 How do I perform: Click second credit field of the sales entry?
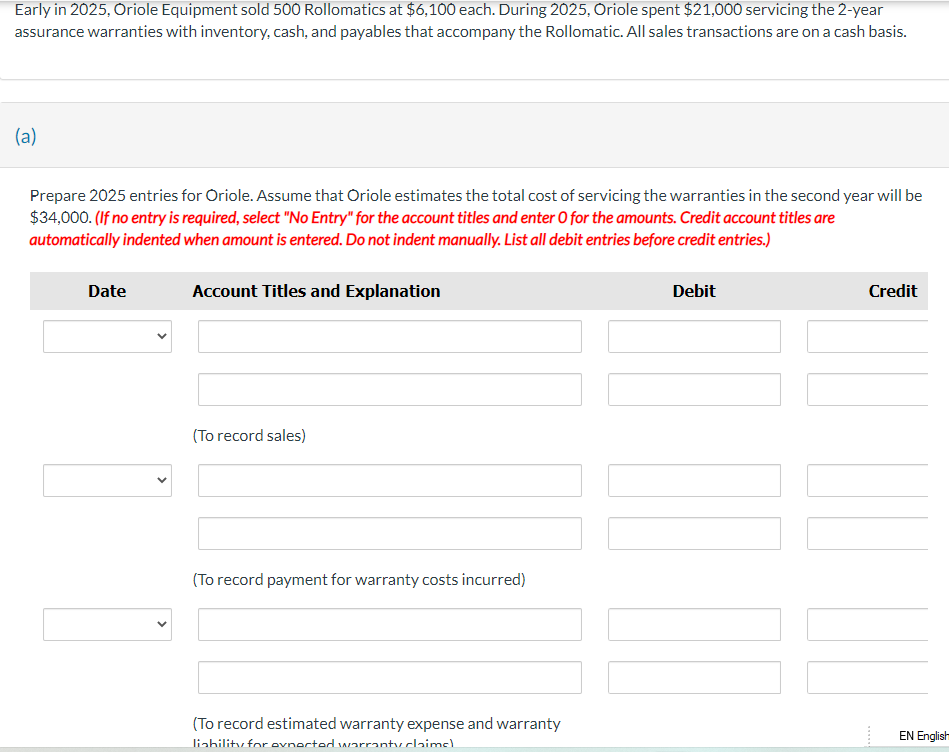point(867,390)
